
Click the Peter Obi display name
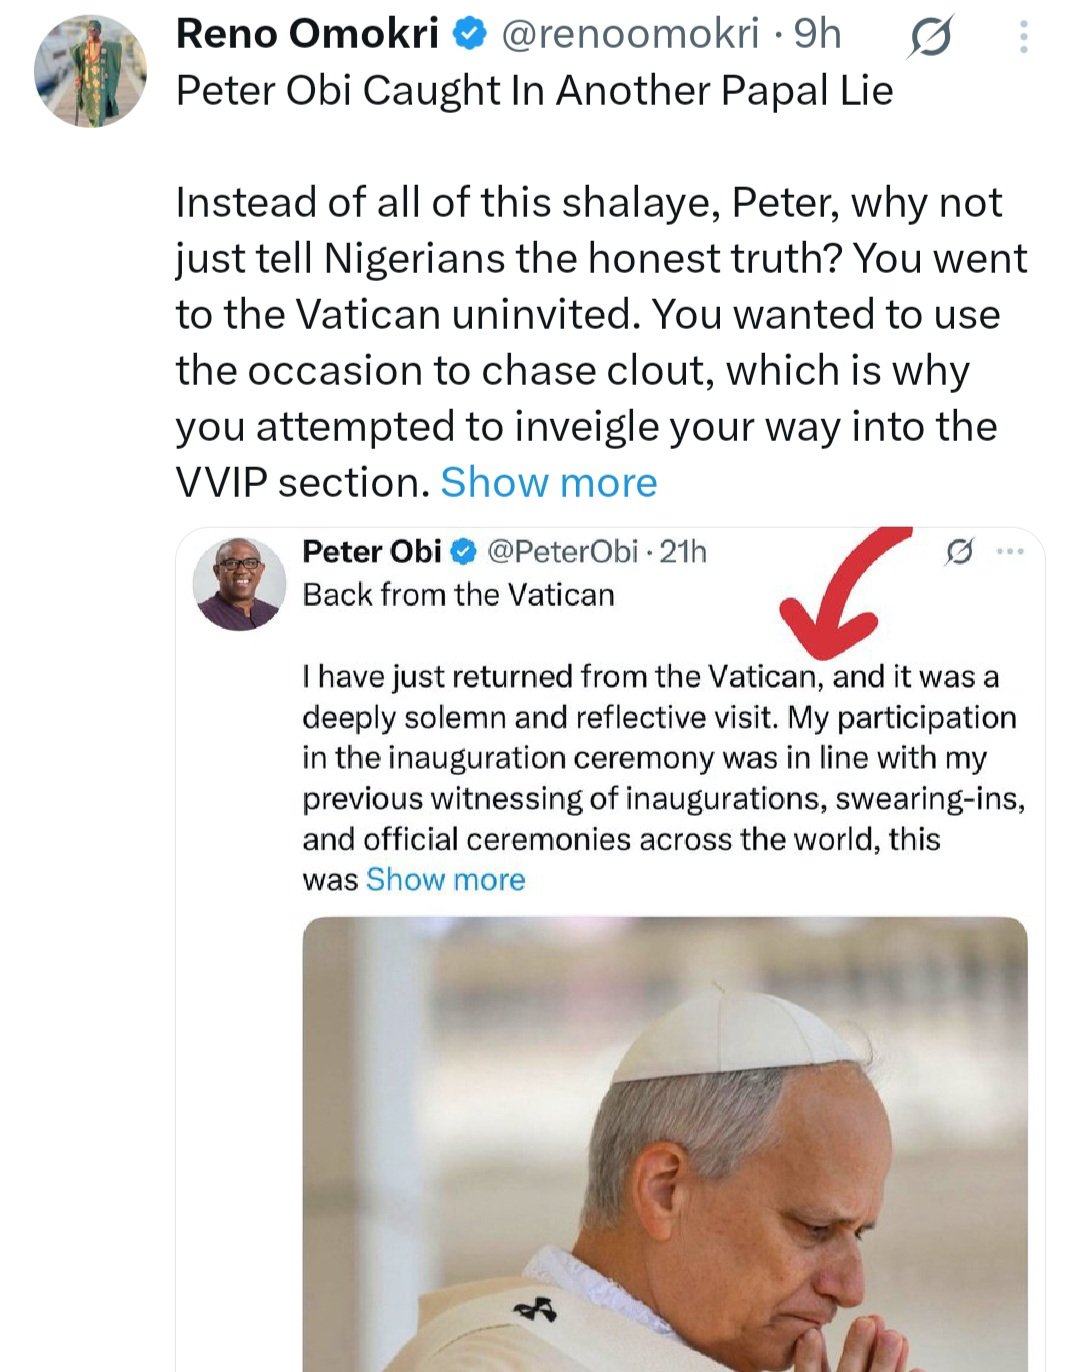[371, 551]
